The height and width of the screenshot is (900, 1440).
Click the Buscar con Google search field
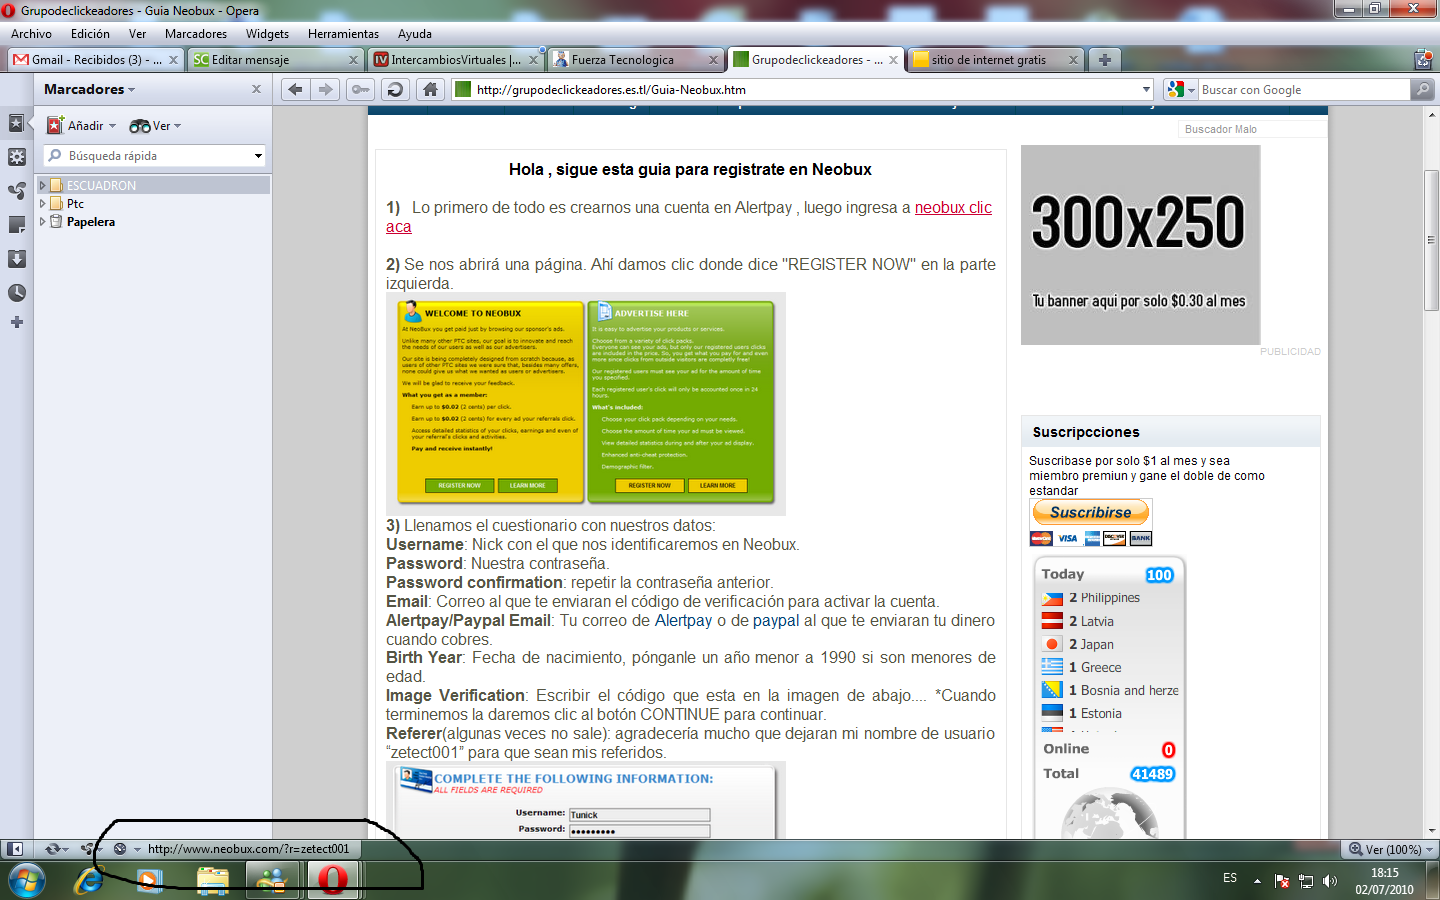tap(1303, 89)
